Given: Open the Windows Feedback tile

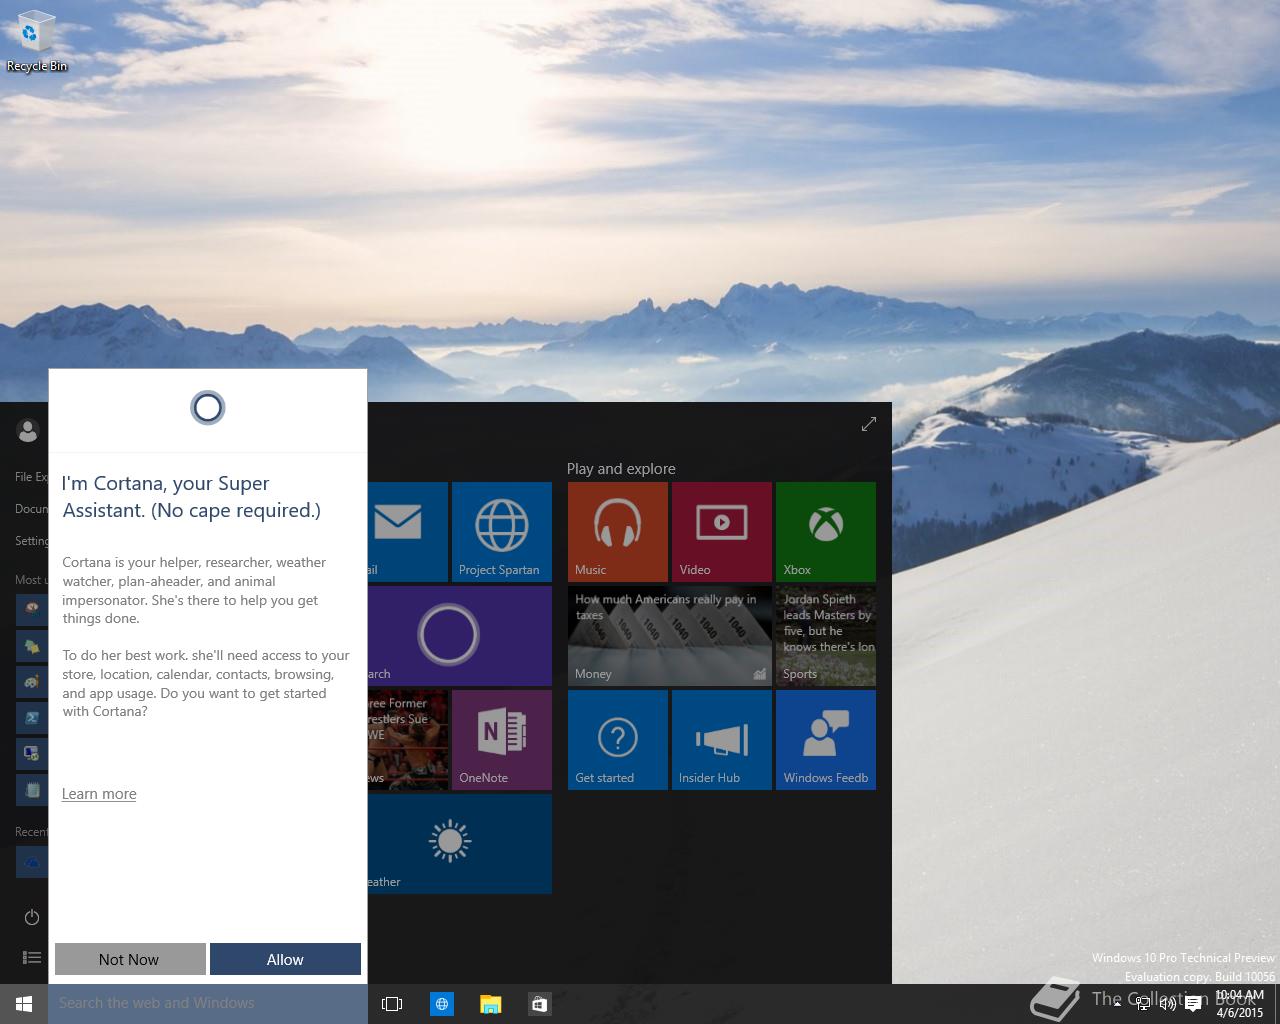Looking at the screenshot, I should point(826,740).
